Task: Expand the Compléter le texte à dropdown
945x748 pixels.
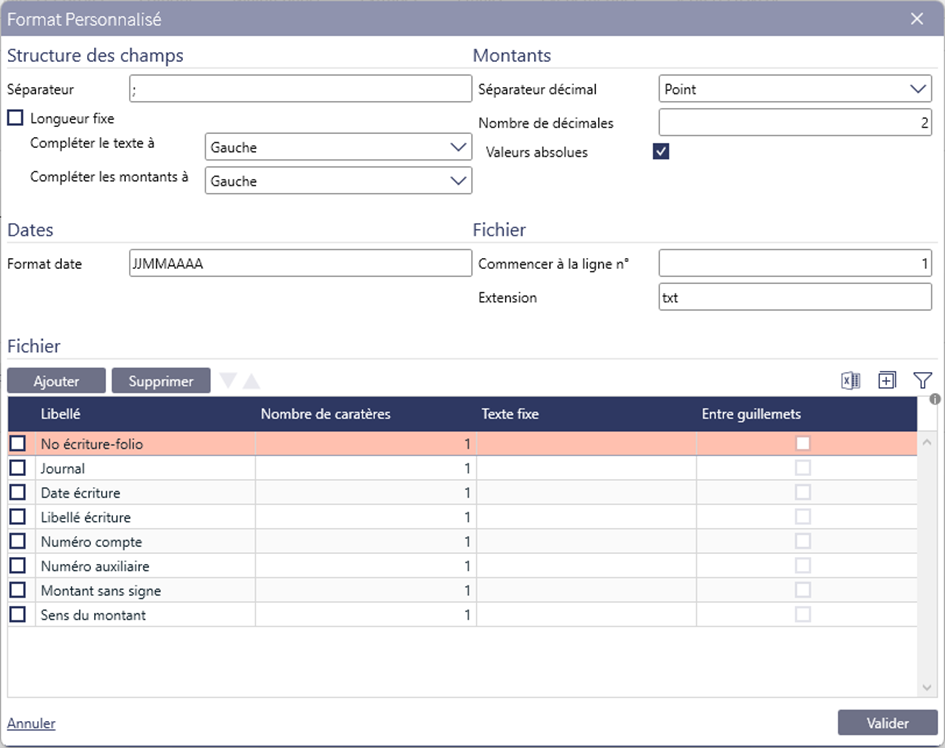Action: 338,147
